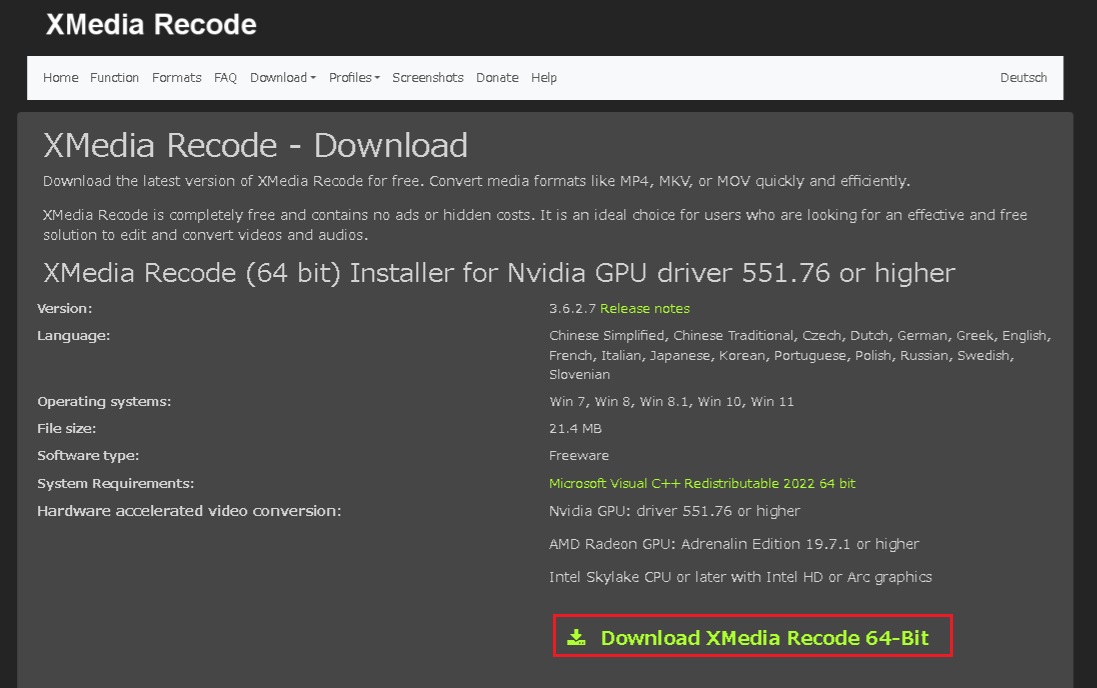The image size is (1097, 688).
Task: Click the 'File size:' label
Action: click(66, 428)
